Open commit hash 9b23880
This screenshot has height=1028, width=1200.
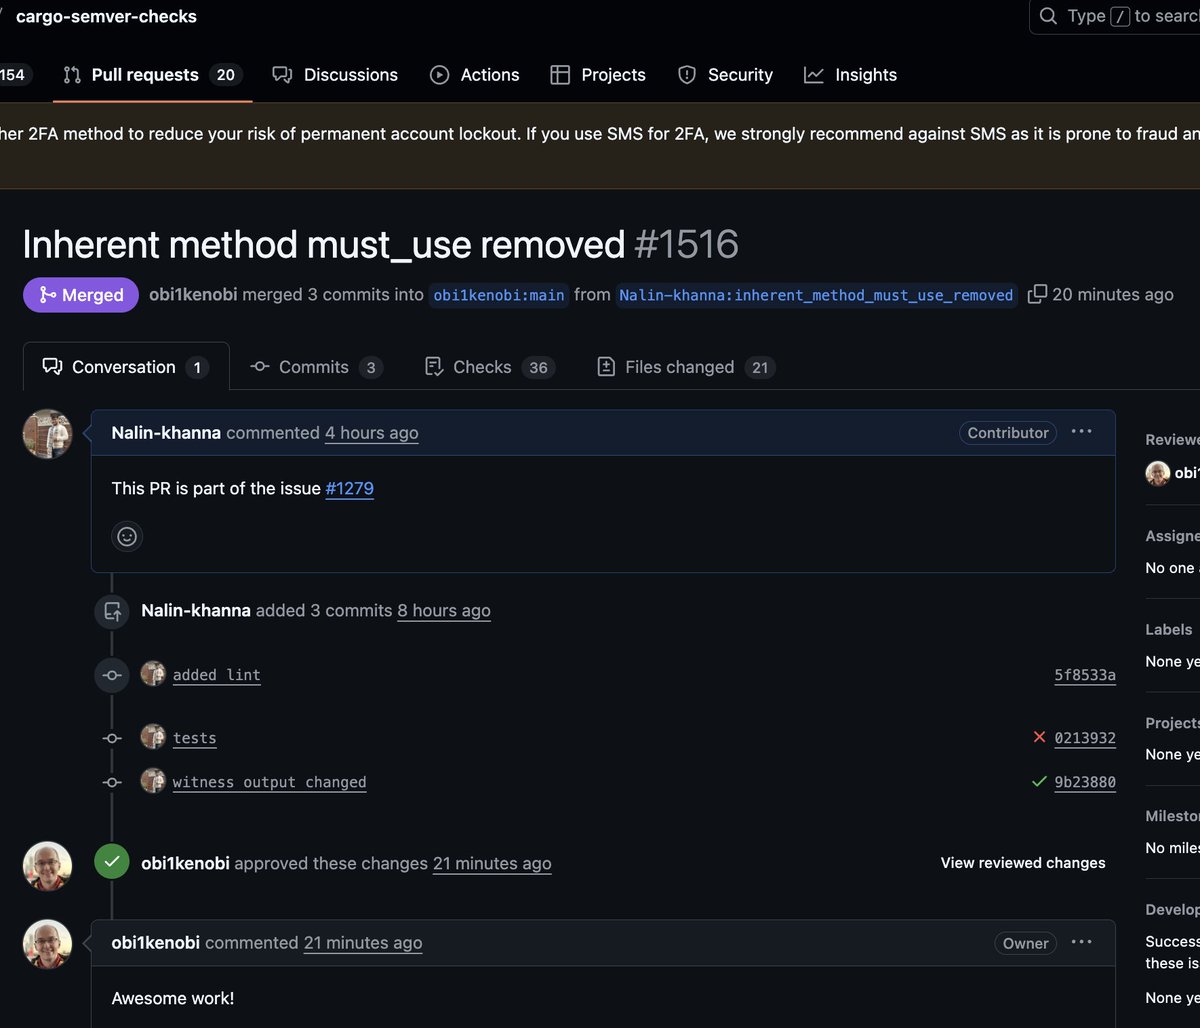pyautogui.click(x=1085, y=782)
